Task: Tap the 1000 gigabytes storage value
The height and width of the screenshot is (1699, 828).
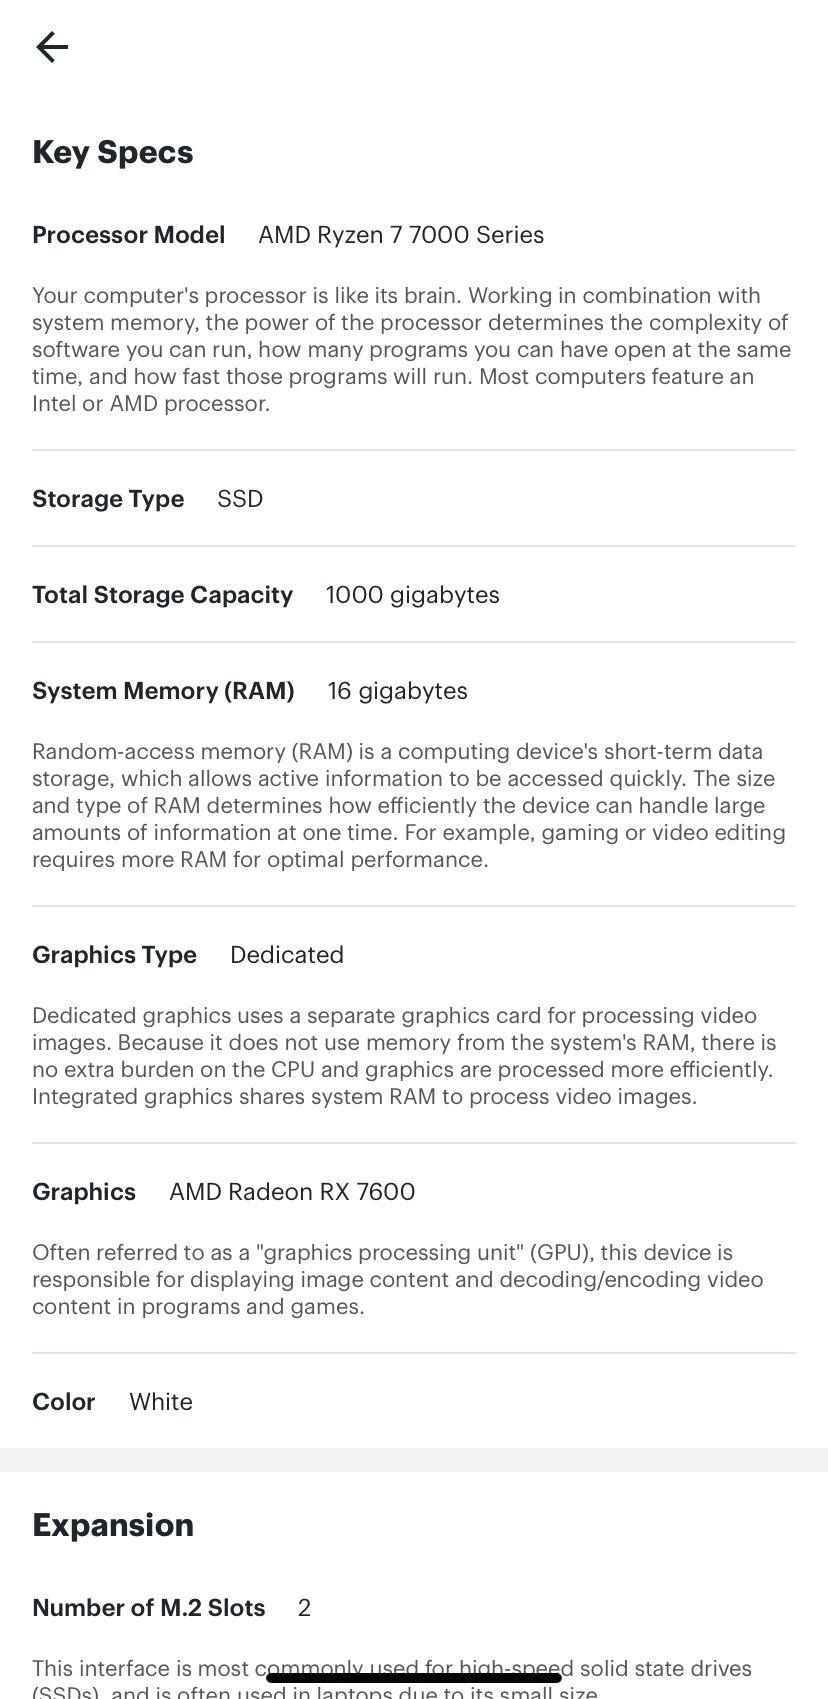Action: [x=412, y=595]
